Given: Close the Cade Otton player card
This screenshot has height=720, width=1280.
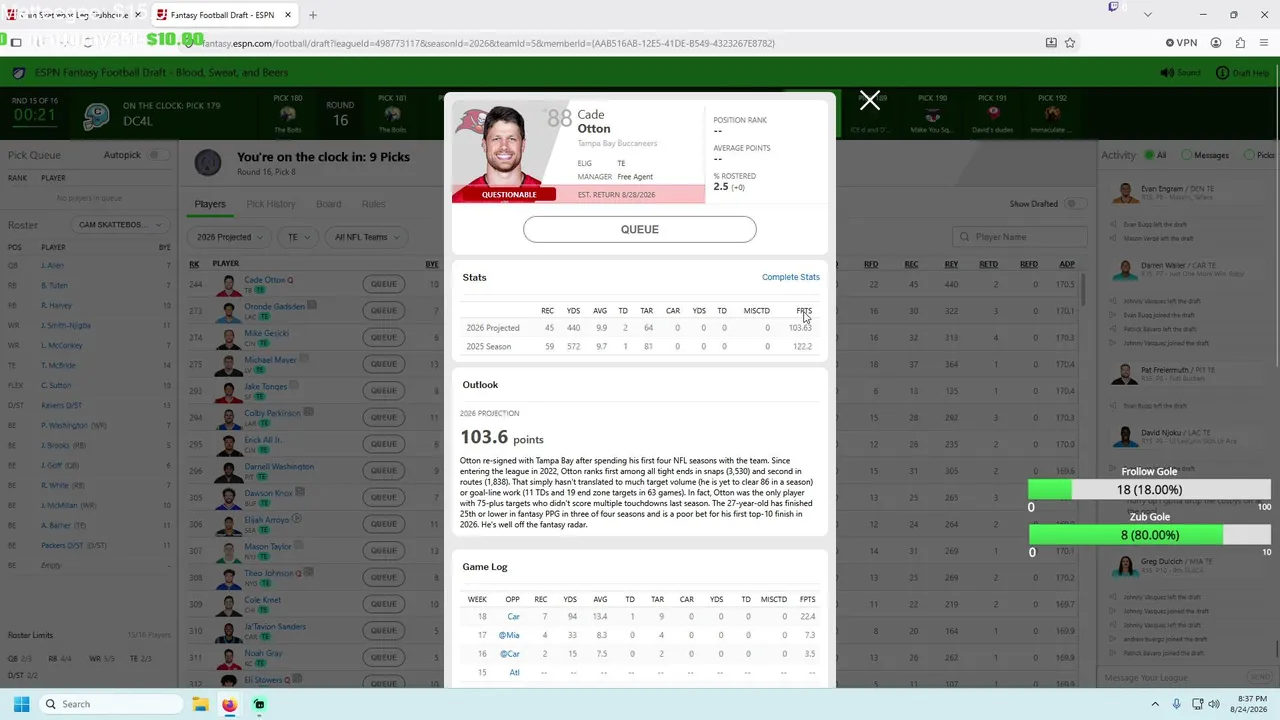Looking at the screenshot, I should click(x=870, y=100).
